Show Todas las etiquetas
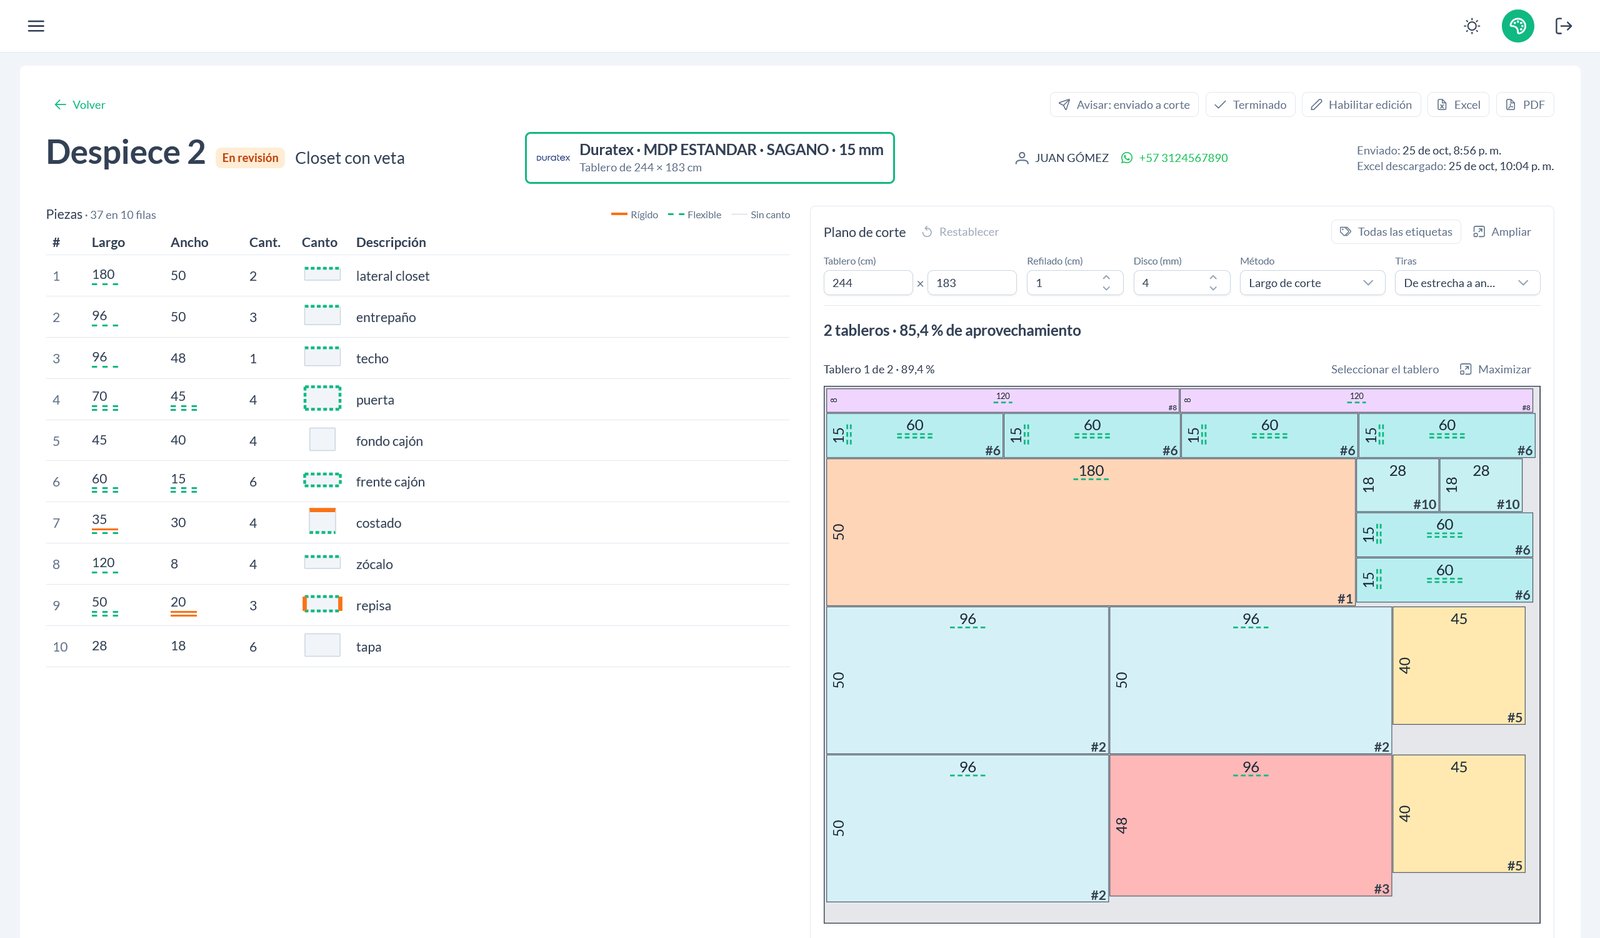 click(x=1396, y=232)
